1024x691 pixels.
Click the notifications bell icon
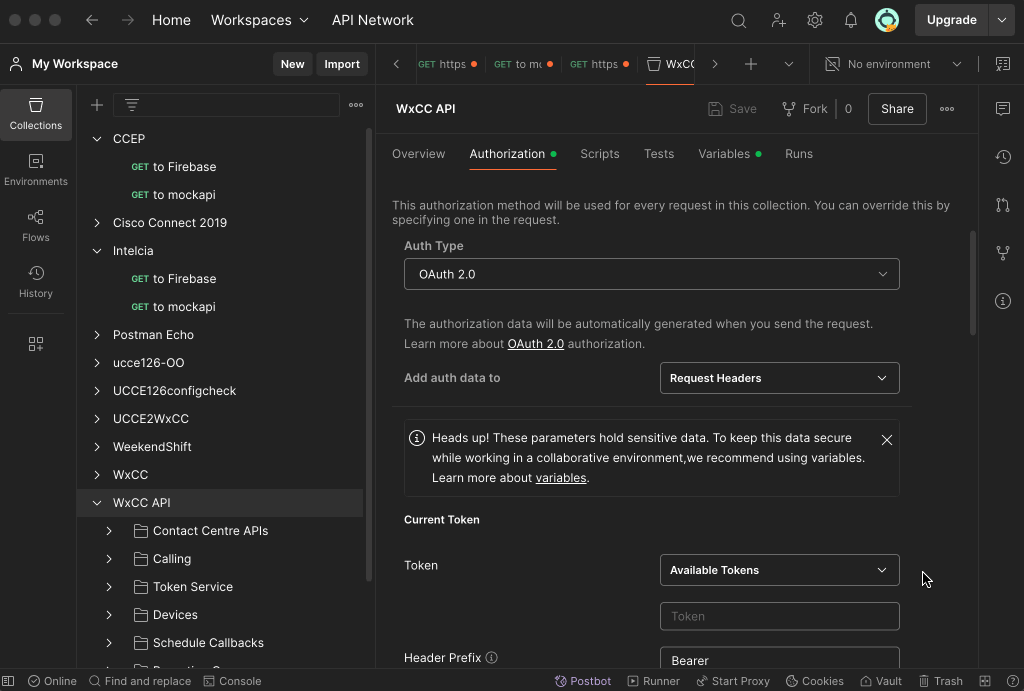click(x=850, y=20)
